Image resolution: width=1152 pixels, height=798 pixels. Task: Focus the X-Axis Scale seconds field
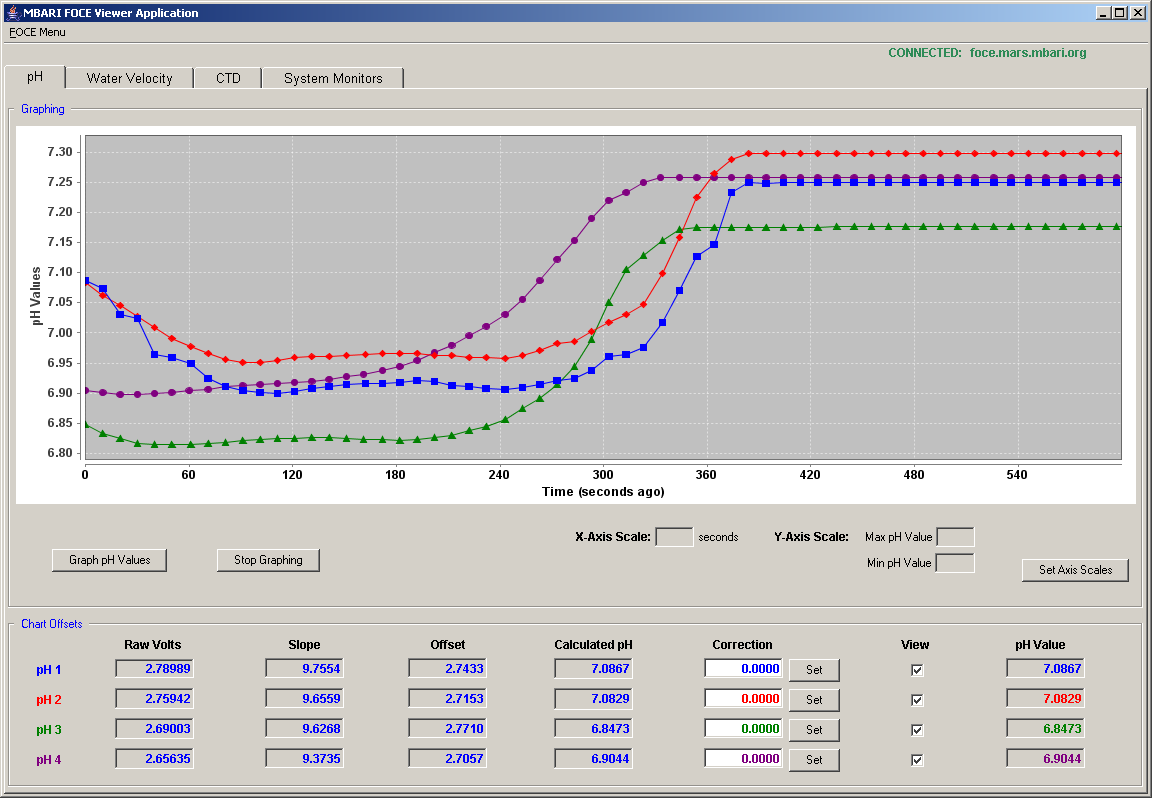click(674, 536)
